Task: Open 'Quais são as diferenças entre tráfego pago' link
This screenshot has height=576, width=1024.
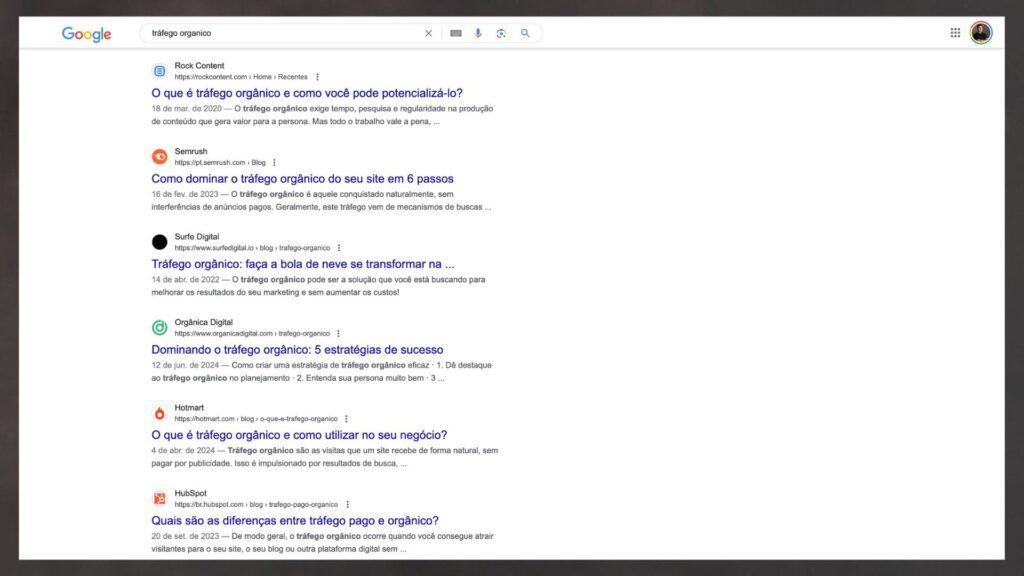Action: tap(295, 521)
